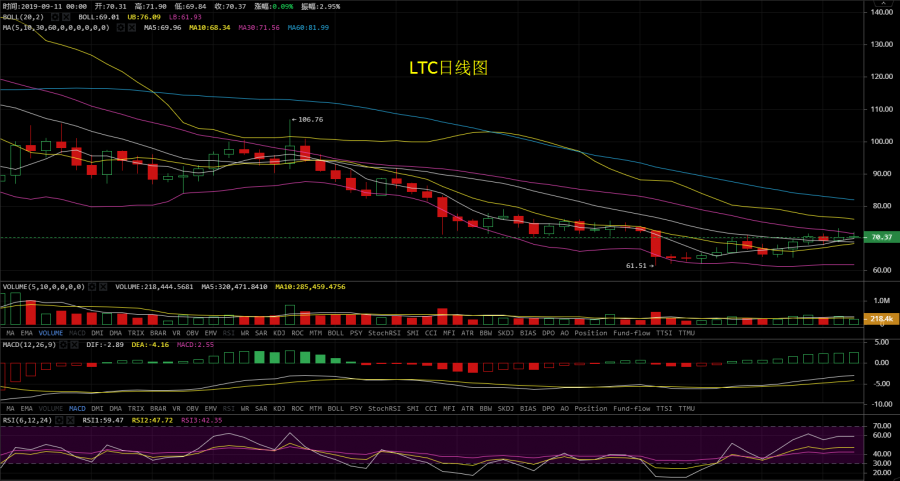
Task: Click the 61.51 low price marker
Action: coord(637,266)
